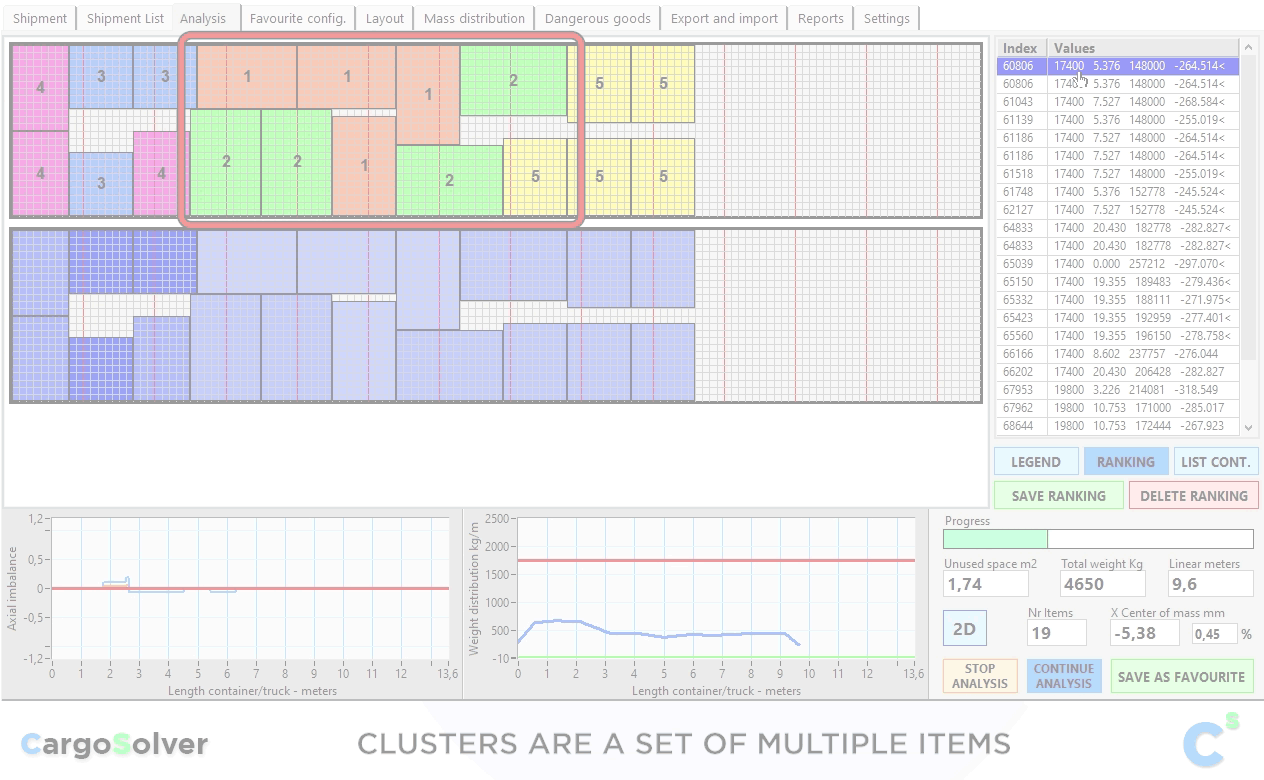Save configuration as favourite
1264x780 pixels.
1181,677
